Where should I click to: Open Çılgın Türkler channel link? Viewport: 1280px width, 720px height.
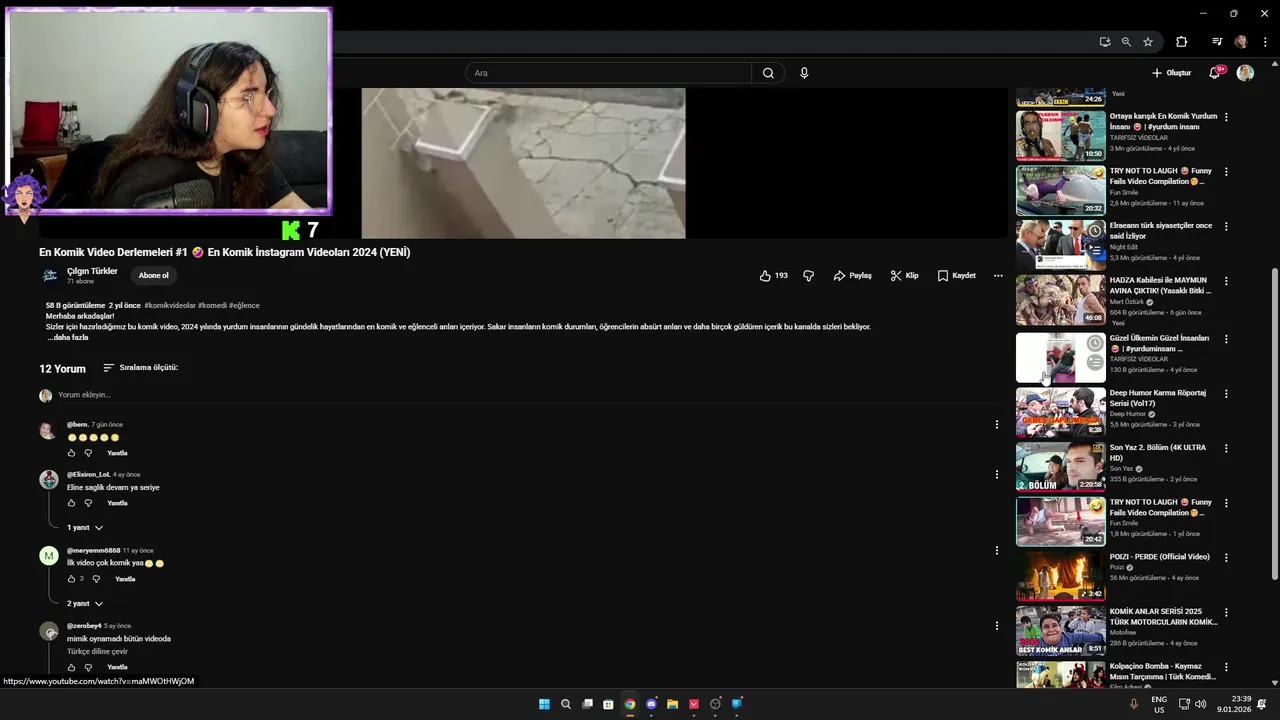(x=92, y=271)
